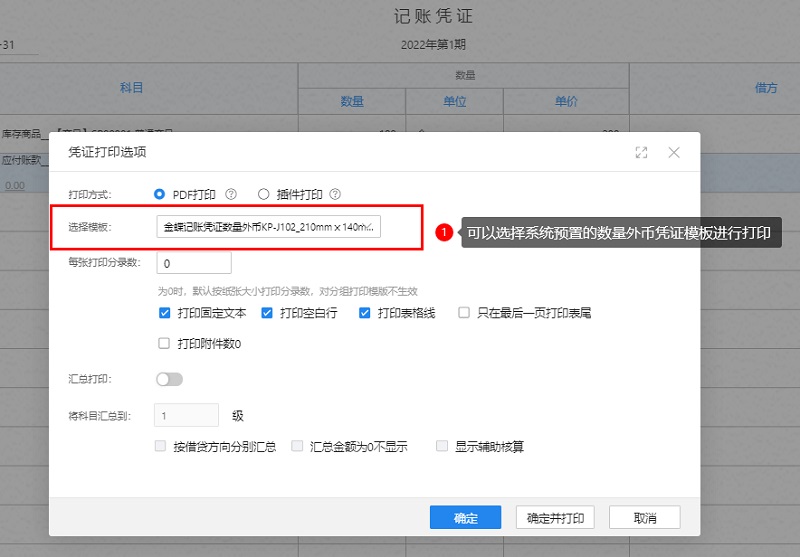Close the 凭证打印选项 dialog
800x557 pixels.
[x=674, y=153]
